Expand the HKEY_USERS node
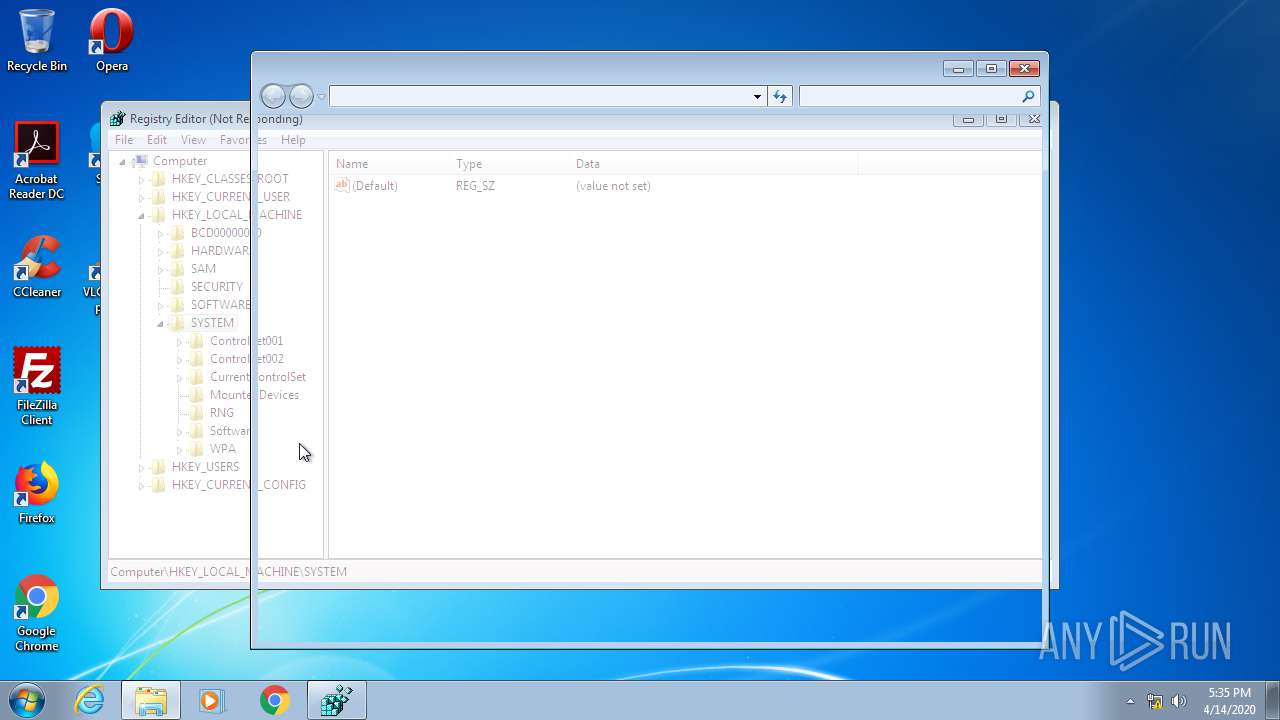Screen dimensions: 1280x720 142,467
